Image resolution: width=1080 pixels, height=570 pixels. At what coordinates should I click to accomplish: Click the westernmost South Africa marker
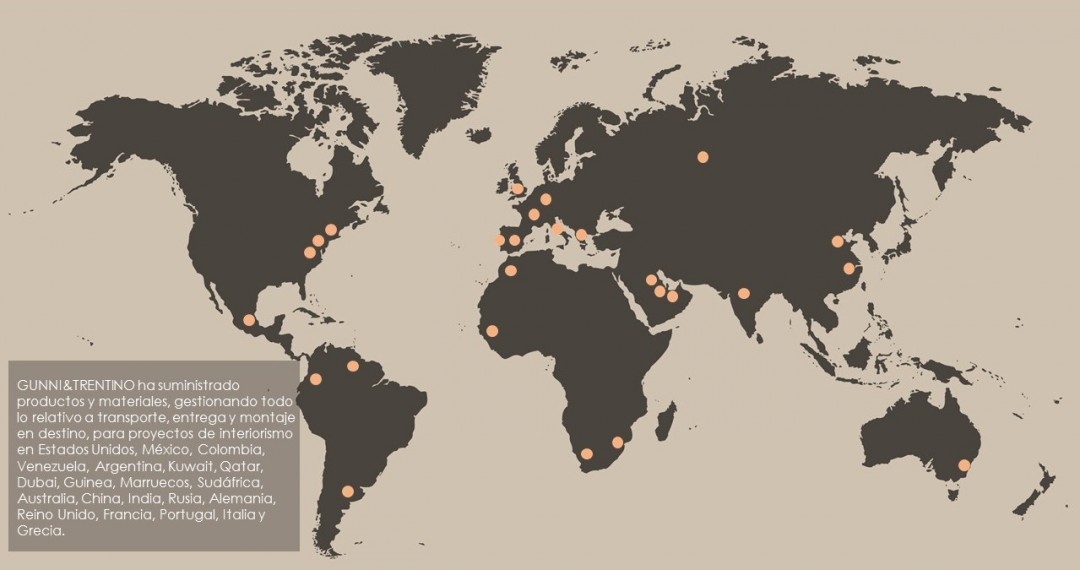[x=587, y=454]
